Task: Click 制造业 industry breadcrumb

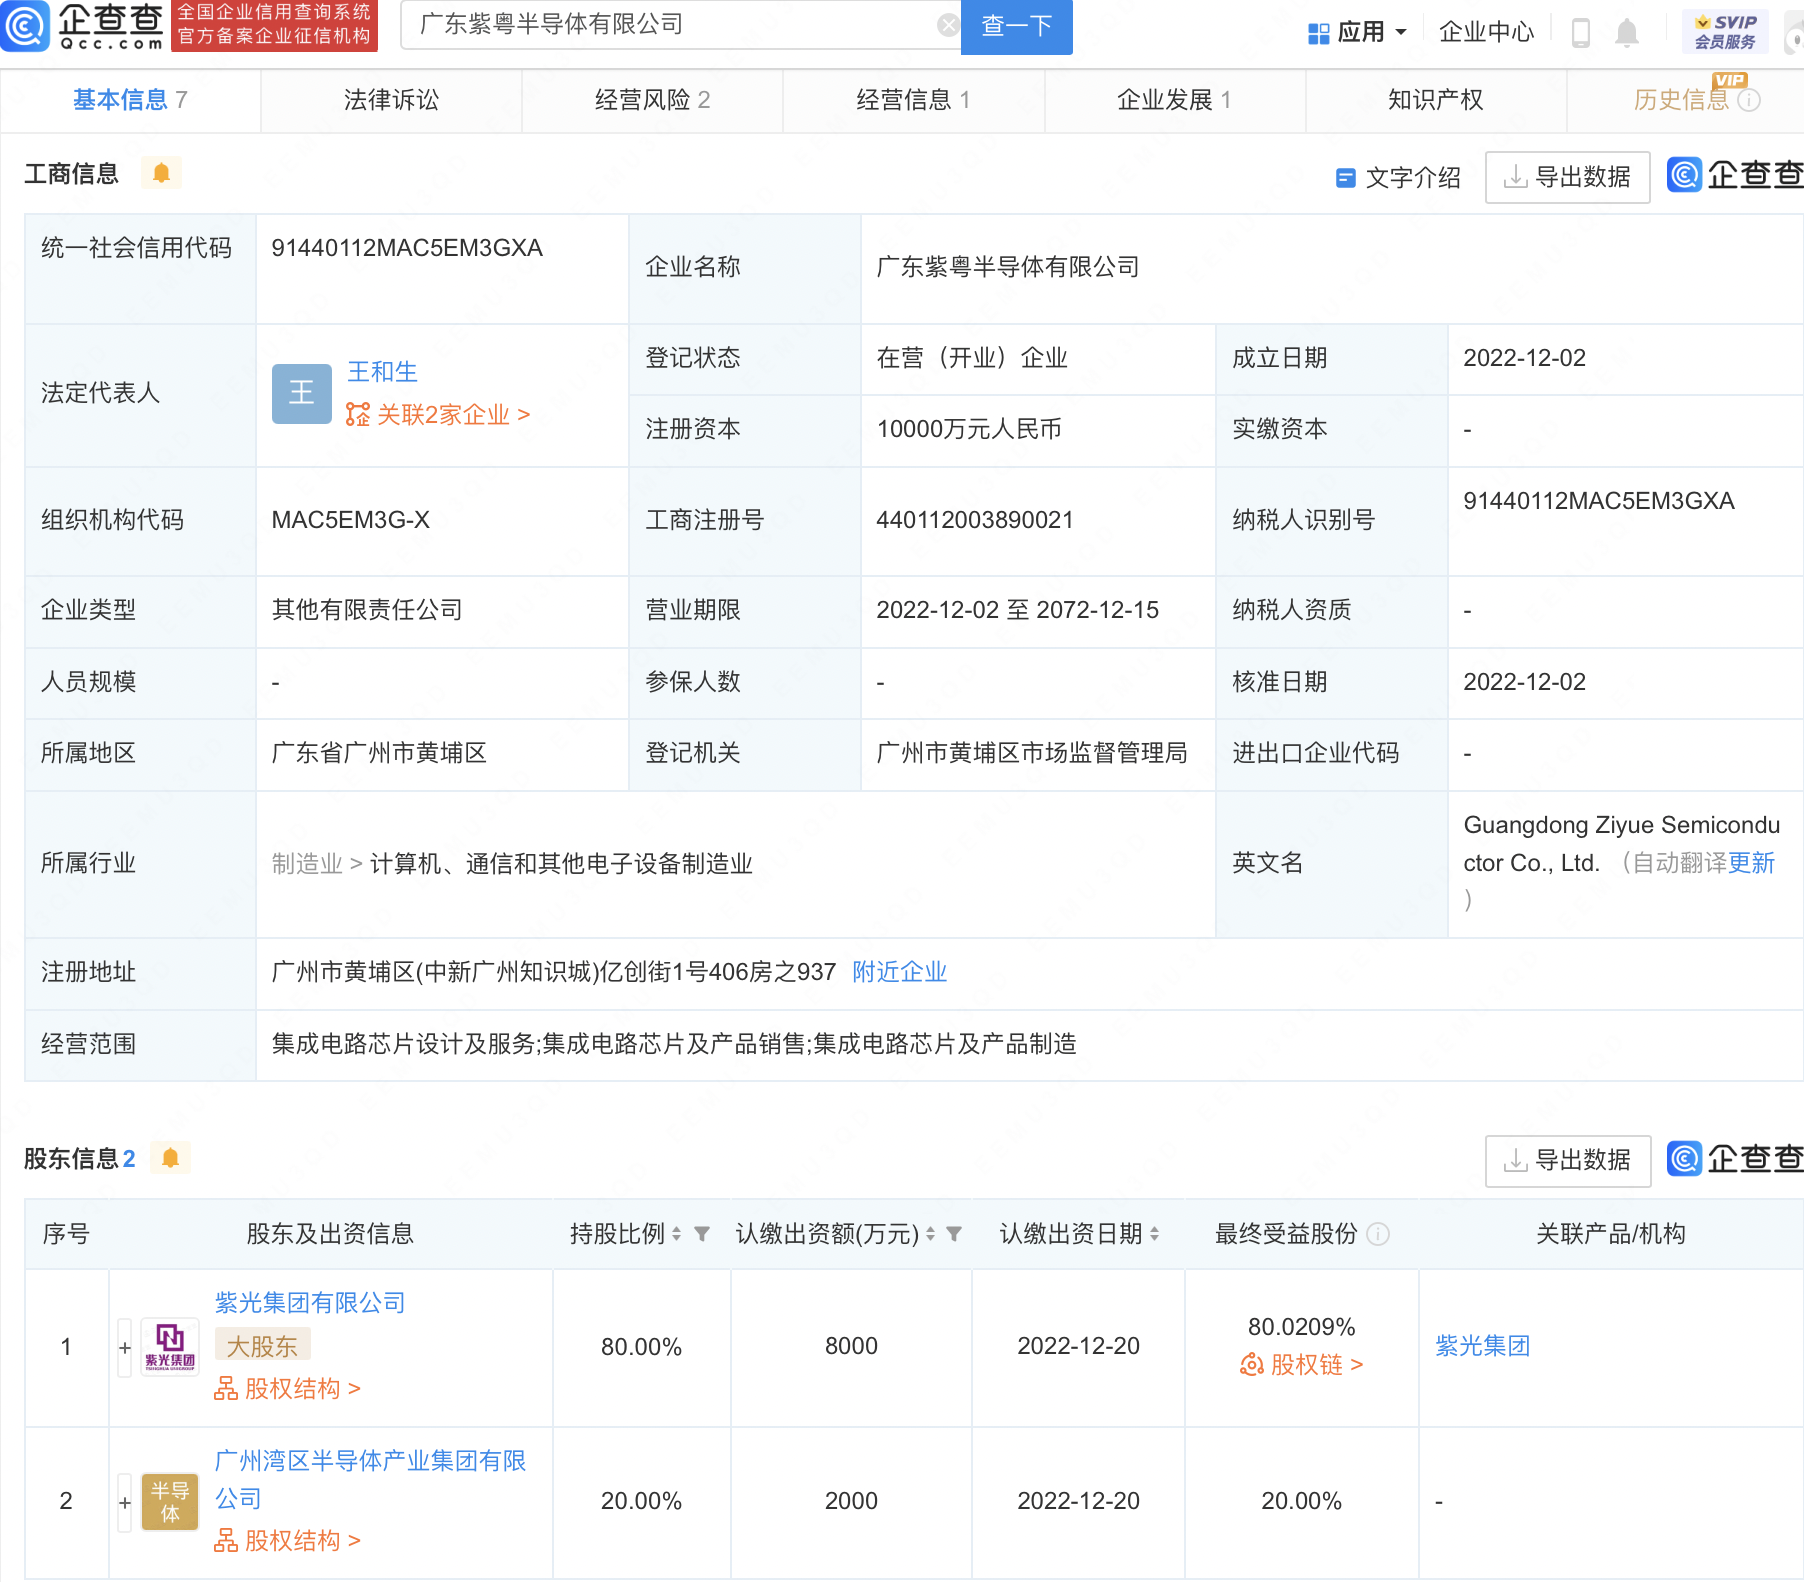Action: coord(307,864)
